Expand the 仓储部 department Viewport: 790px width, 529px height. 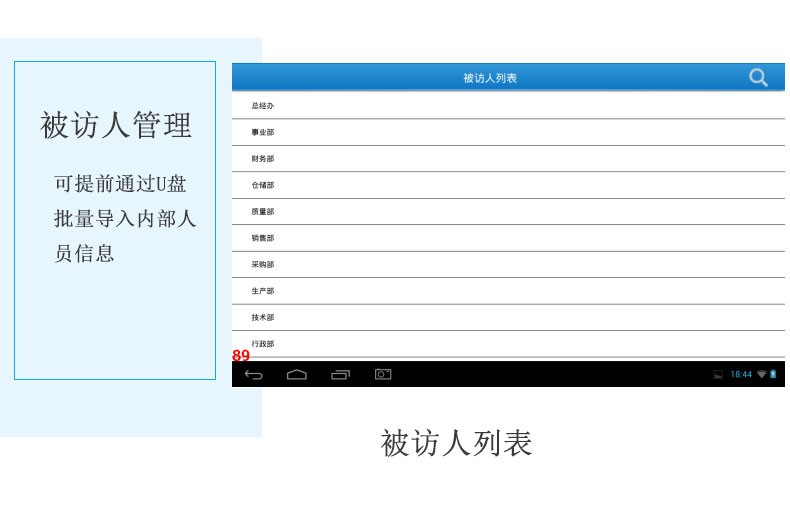263,185
